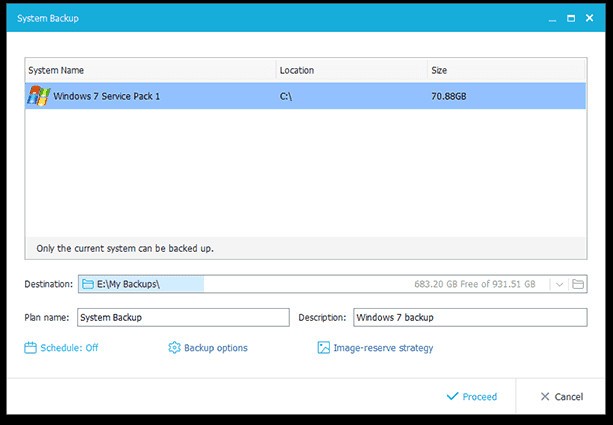
Task: Open Backup options link
Action: pos(208,348)
